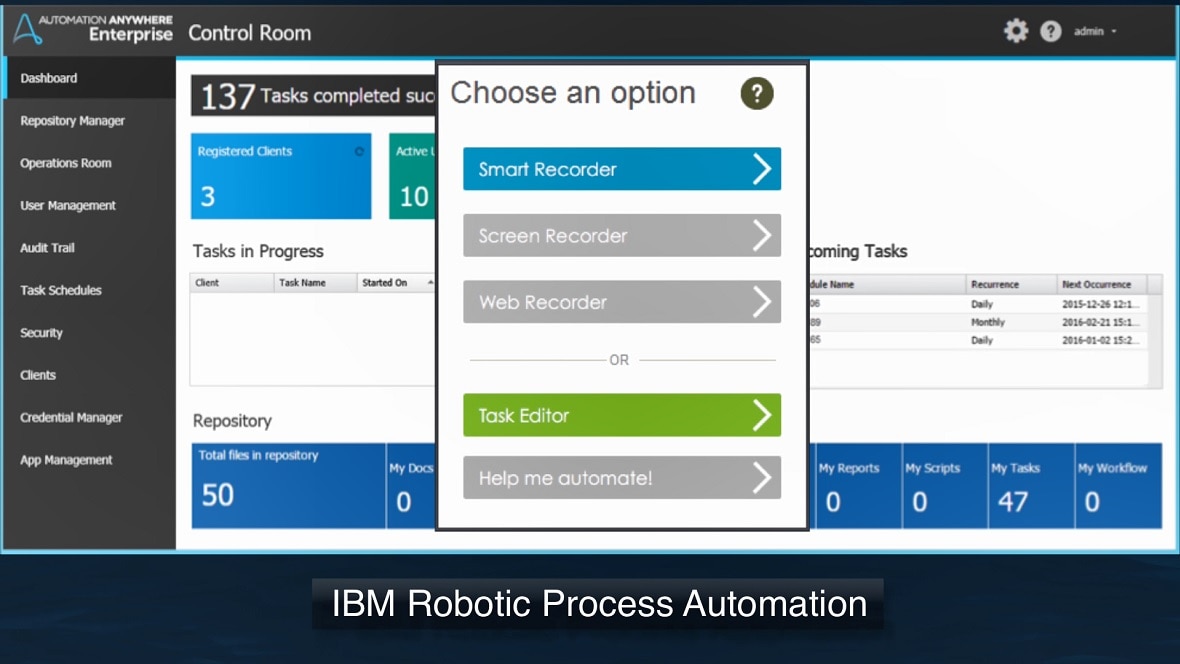1180x664 pixels.
Task: Open the My Reports tile
Action: (x=857, y=486)
